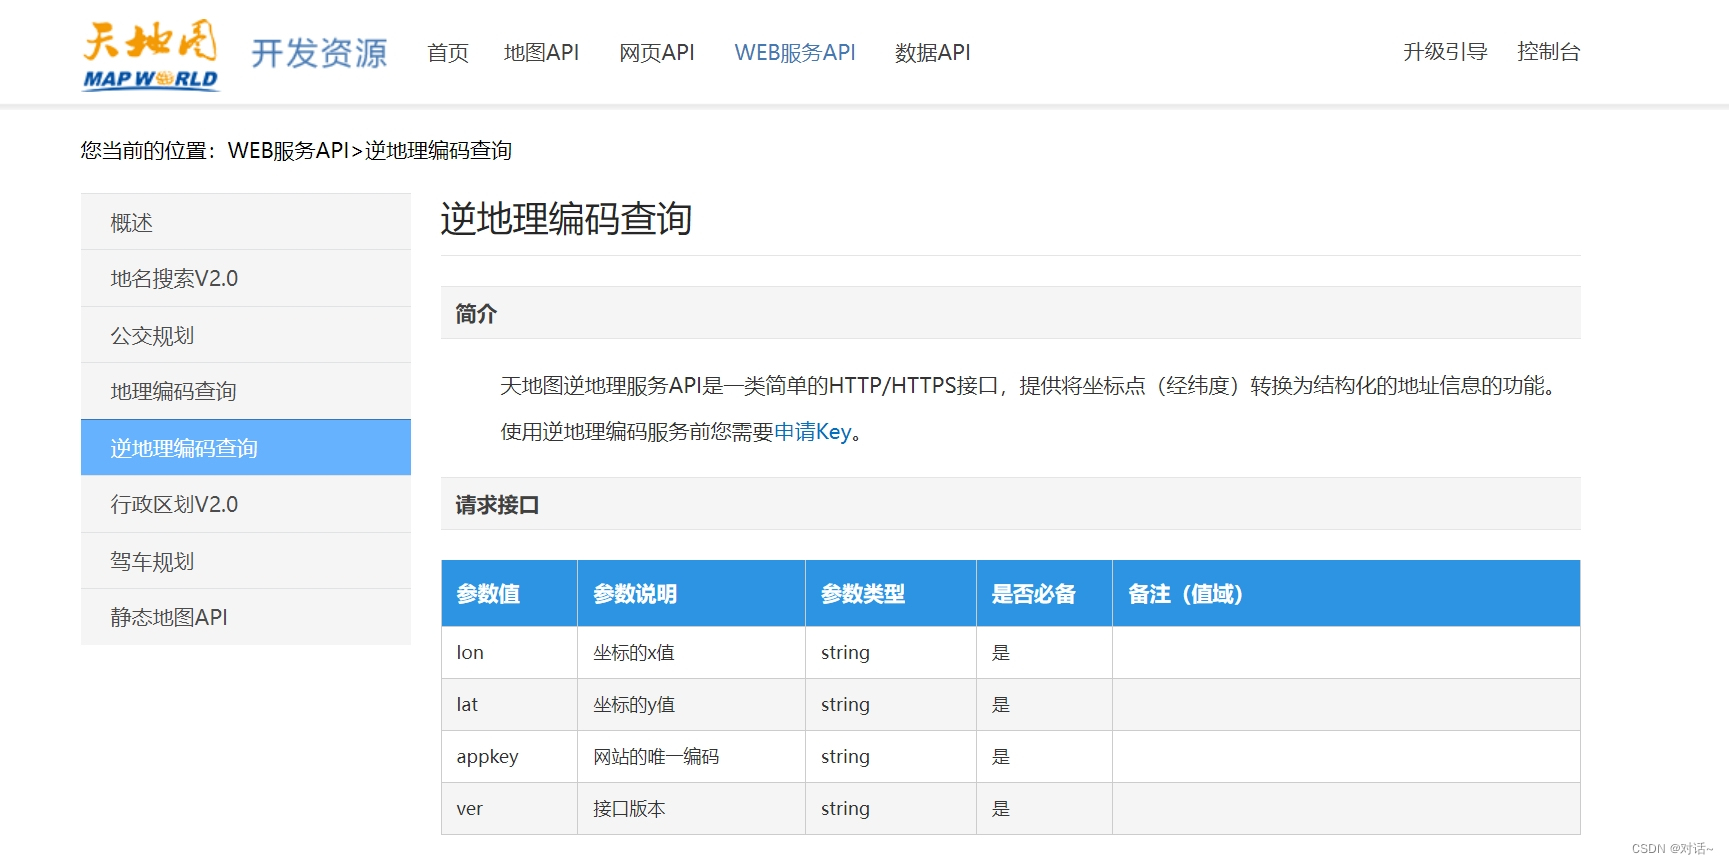The width and height of the screenshot is (1729, 864).
Task: Click the 是否必备 column header
Action: pos(1044,593)
